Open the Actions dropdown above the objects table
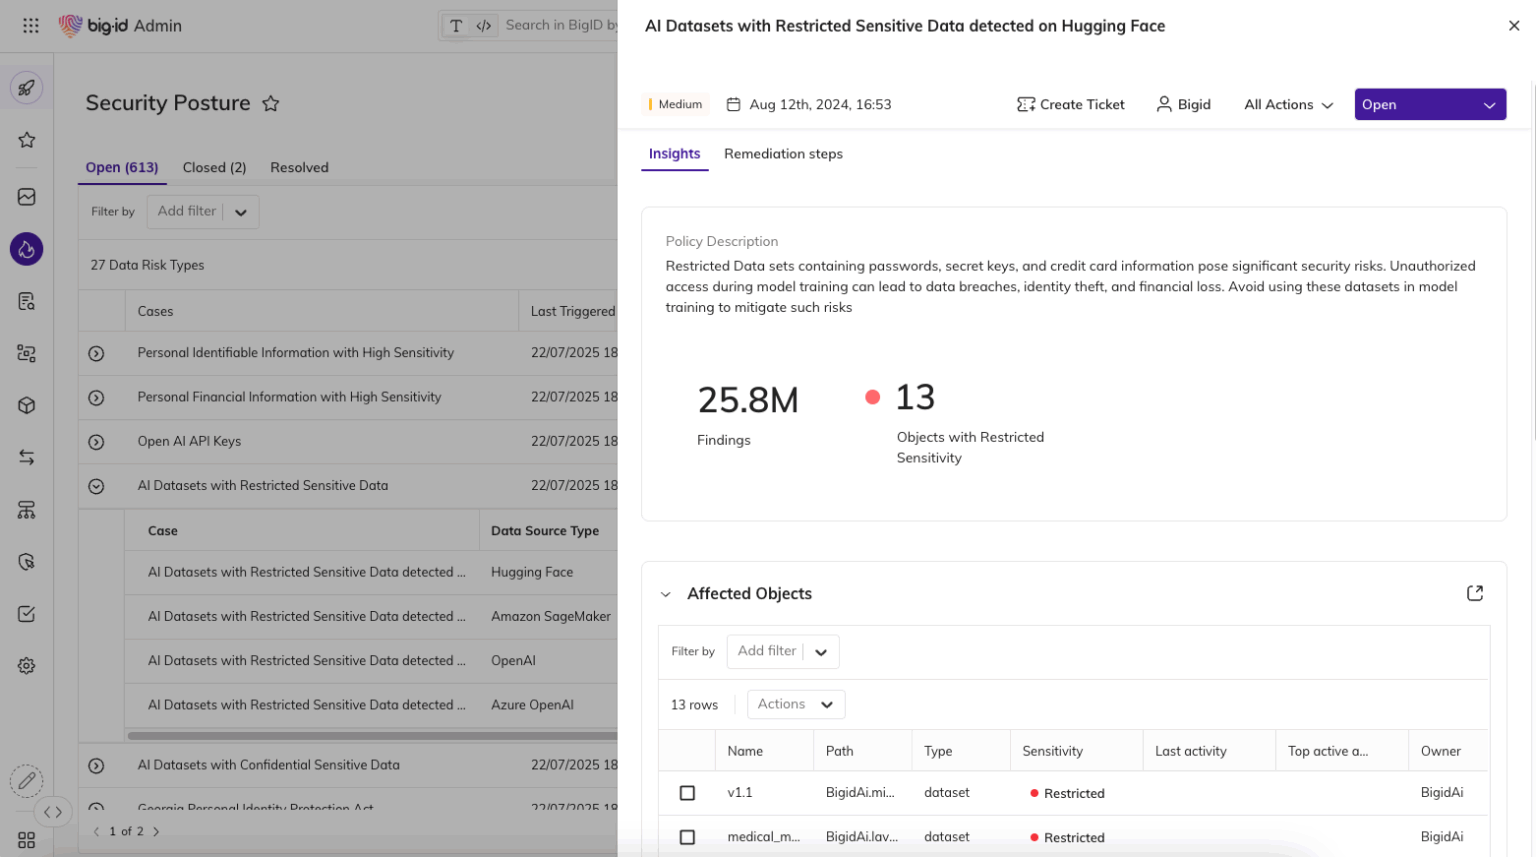Screen dimensions: 1536x857 point(795,704)
